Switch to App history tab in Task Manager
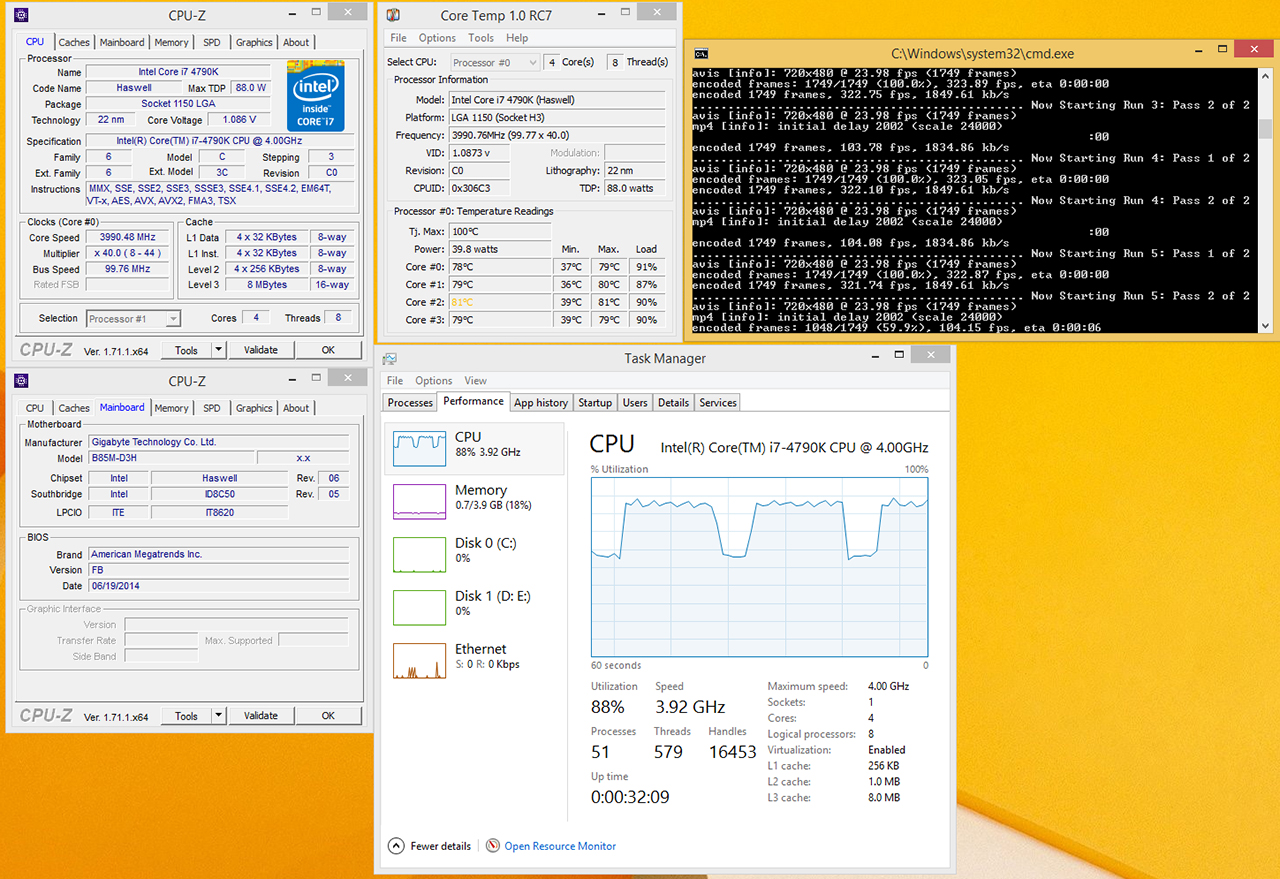The height and width of the screenshot is (879, 1280). 541,403
